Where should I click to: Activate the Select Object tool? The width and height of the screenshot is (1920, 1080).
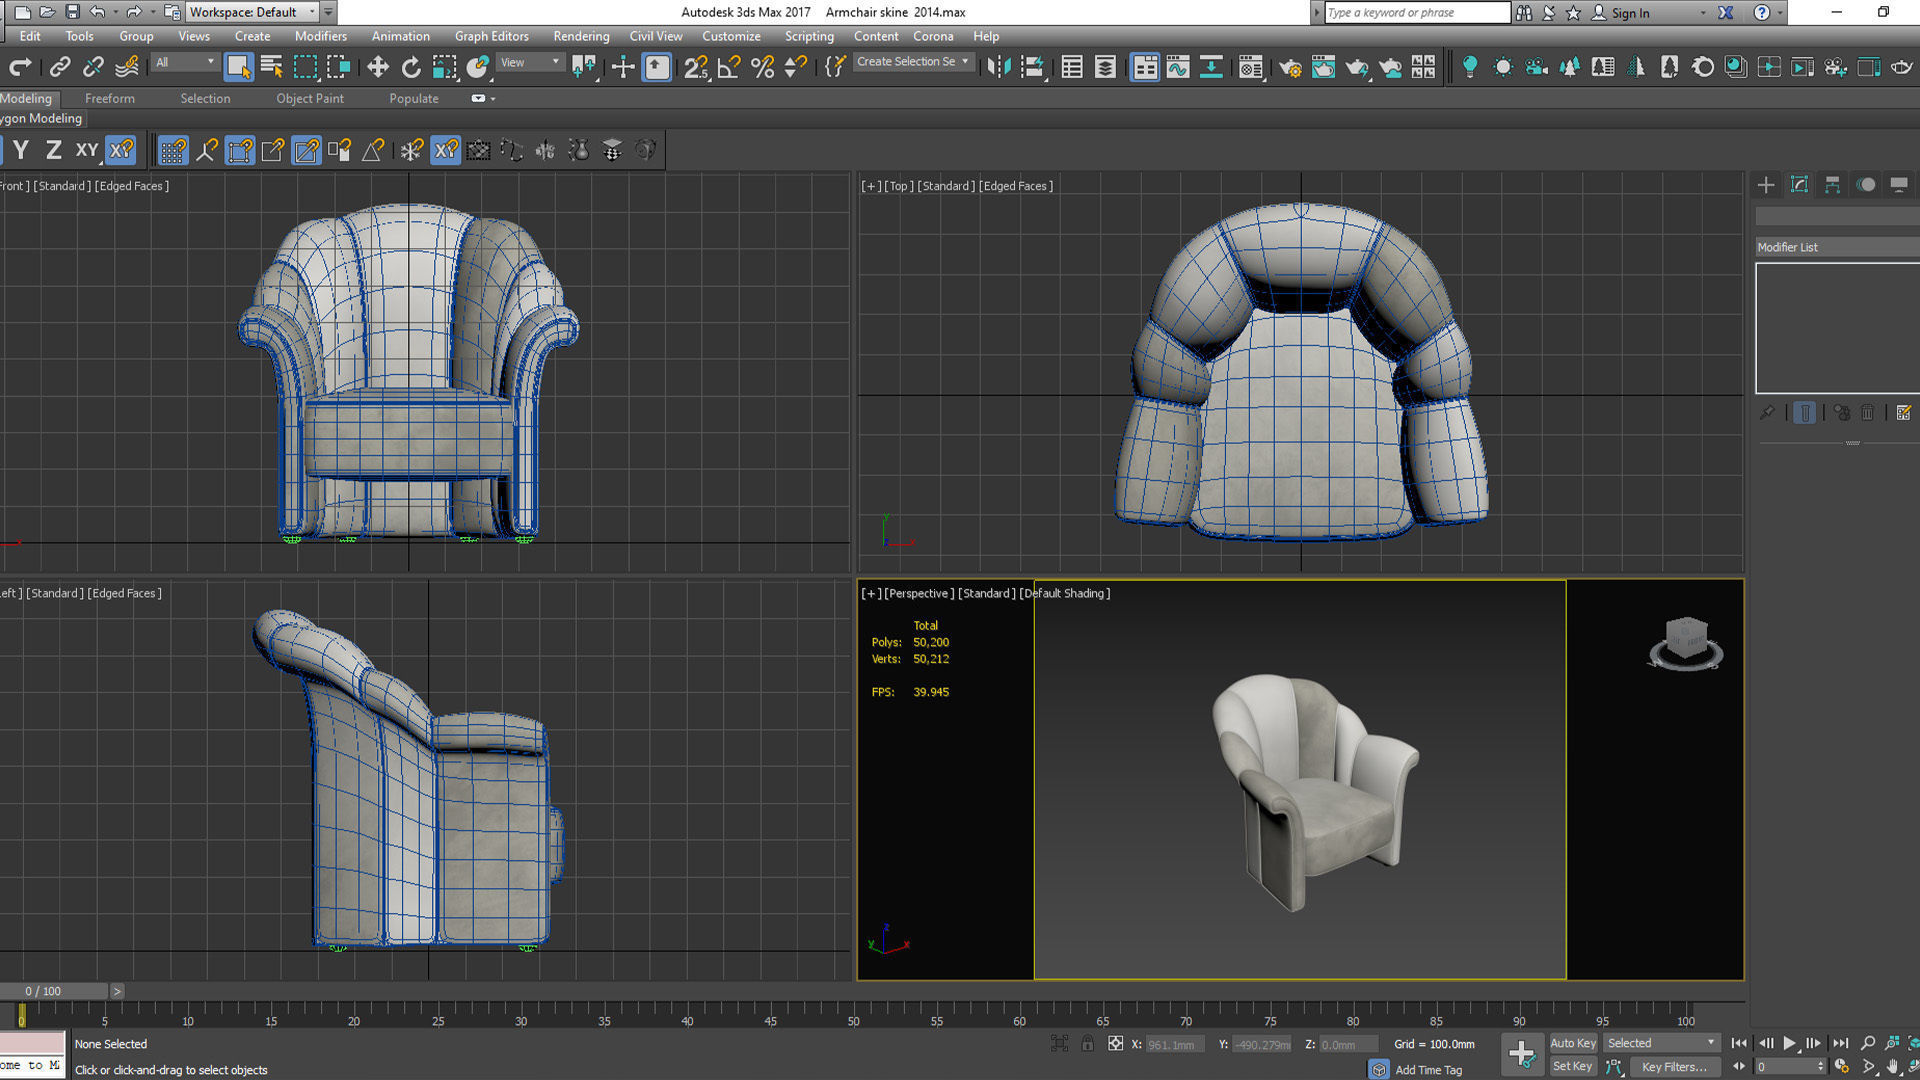(238, 67)
